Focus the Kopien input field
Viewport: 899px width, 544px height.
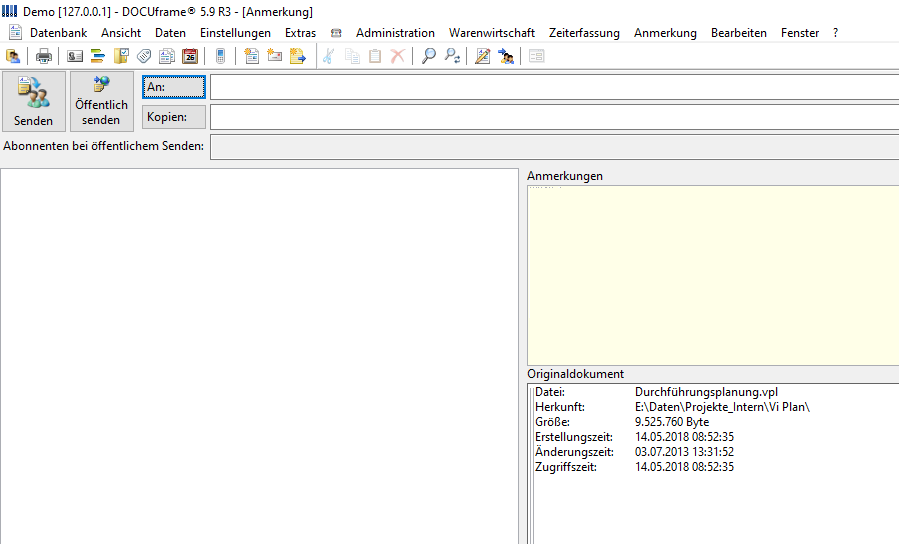tap(554, 117)
